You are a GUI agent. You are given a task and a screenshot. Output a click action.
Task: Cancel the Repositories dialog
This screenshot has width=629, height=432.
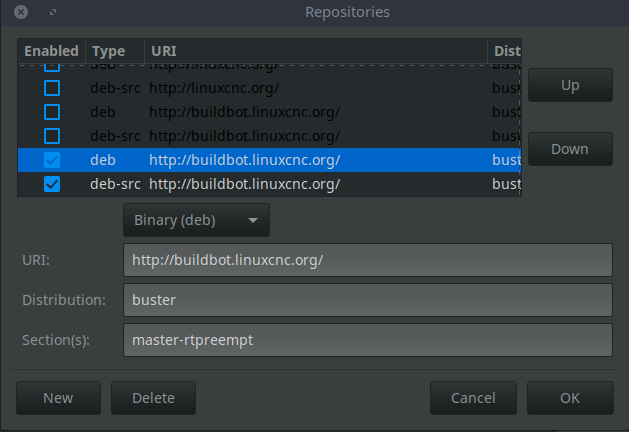click(473, 398)
